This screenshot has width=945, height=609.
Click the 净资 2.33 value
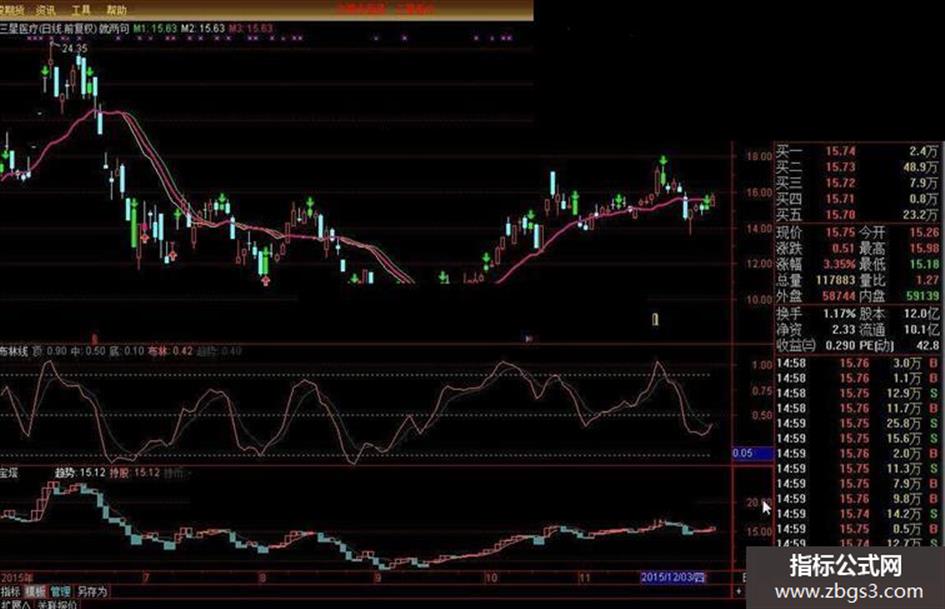click(844, 329)
